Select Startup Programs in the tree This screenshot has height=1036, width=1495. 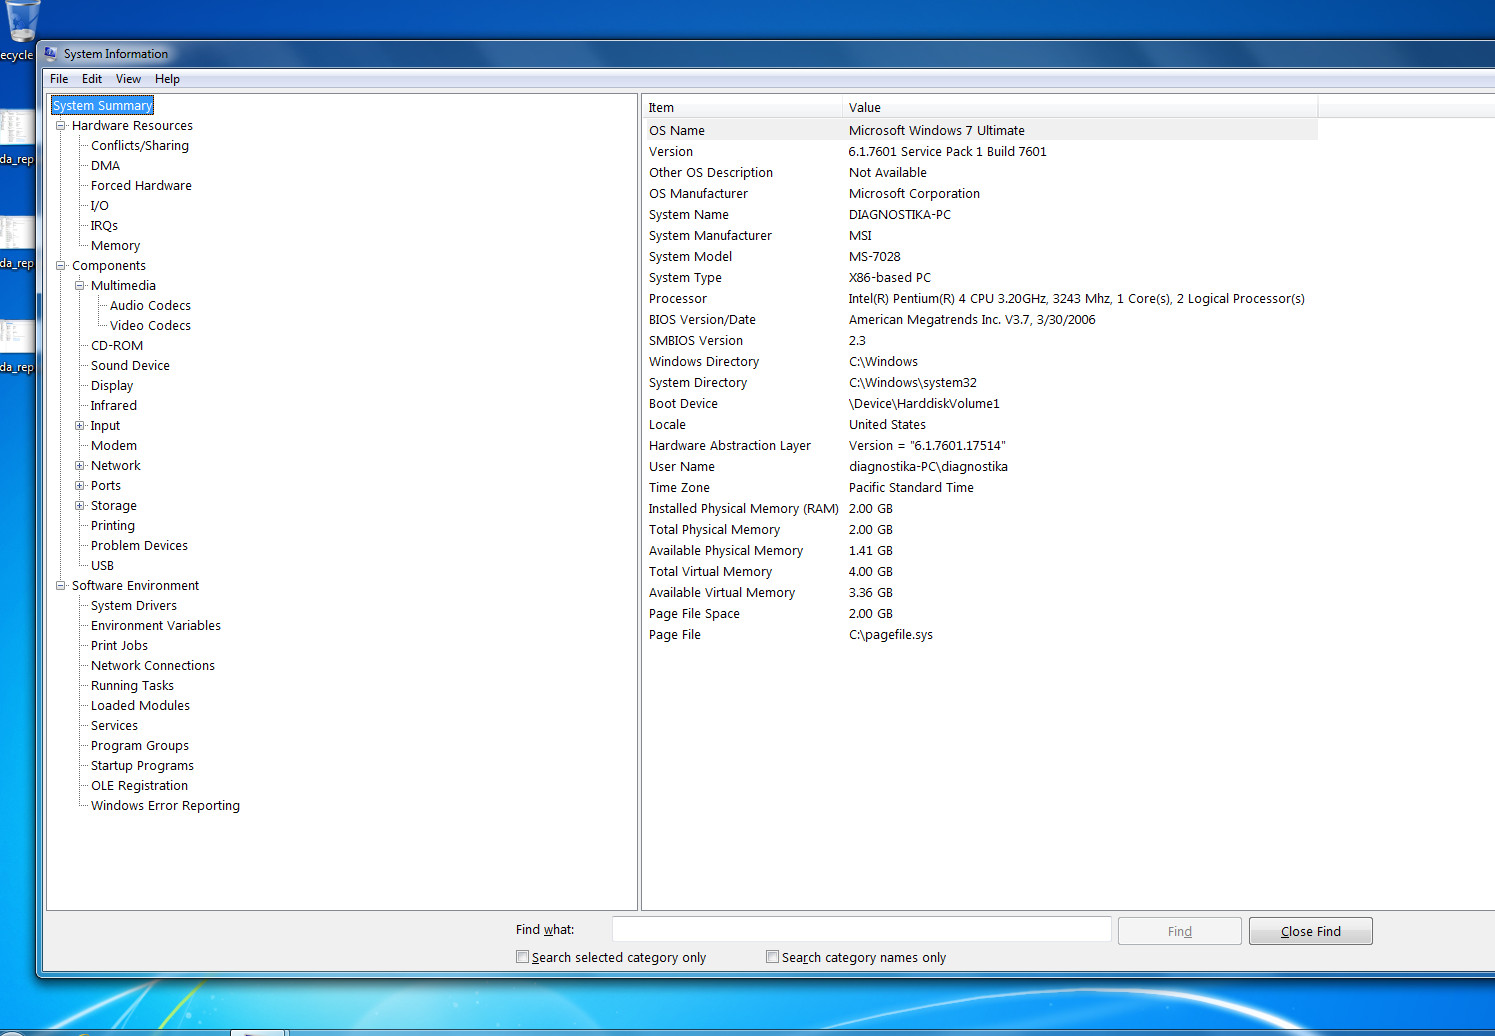pos(142,766)
